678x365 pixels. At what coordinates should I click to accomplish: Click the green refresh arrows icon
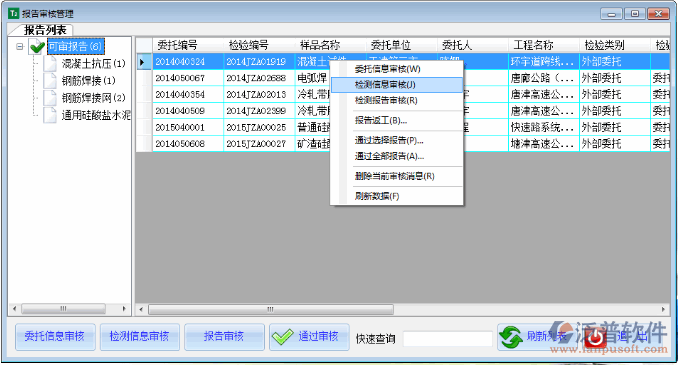click(x=511, y=337)
